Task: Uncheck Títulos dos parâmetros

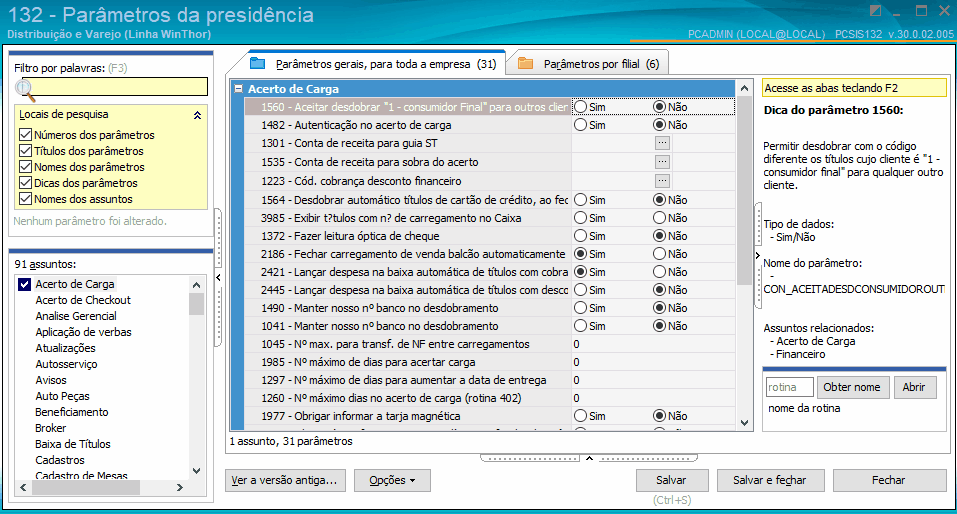Action: (26, 151)
